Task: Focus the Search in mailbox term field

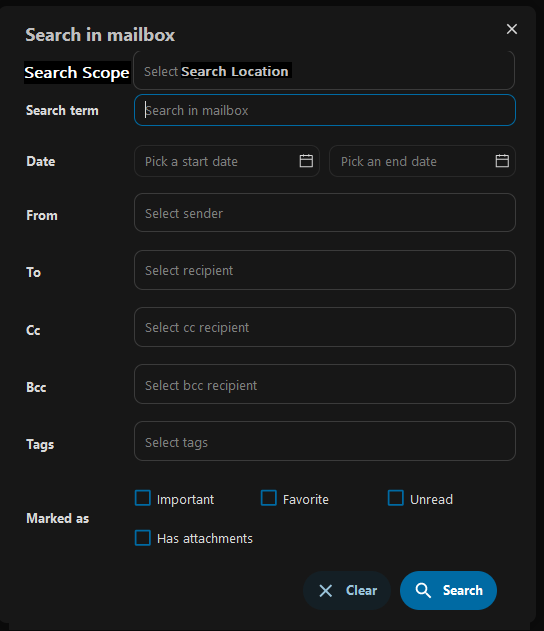Action: tap(325, 110)
